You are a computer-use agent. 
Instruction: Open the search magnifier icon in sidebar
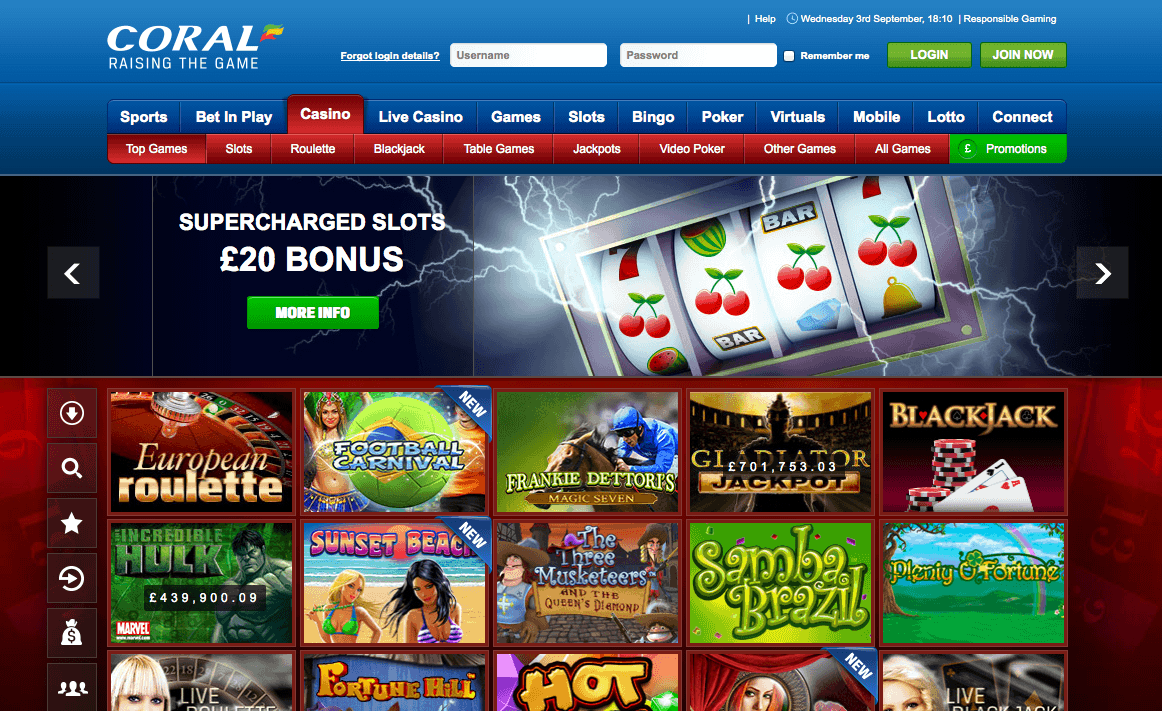(x=72, y=468)
